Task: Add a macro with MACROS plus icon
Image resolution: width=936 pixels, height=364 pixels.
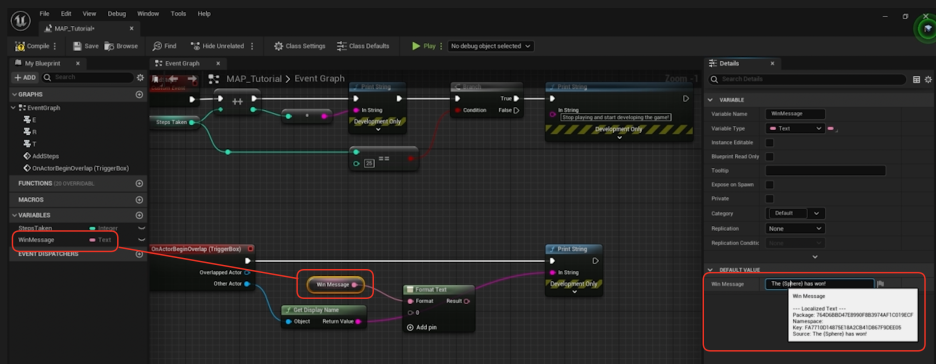Action: point(139,199)
